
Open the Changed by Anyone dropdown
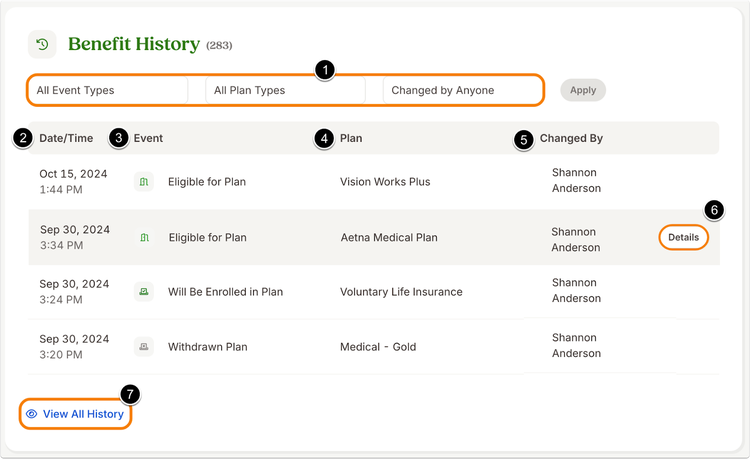[463, 90]
